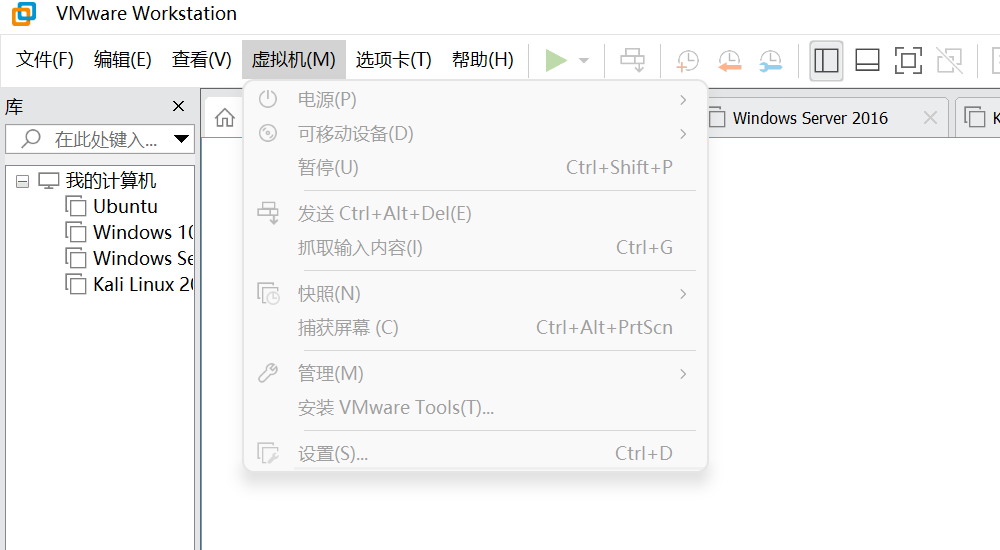
Task: Toggle the thumbnail bar view button
Action: pyautogui.click(x=867, y=60)
